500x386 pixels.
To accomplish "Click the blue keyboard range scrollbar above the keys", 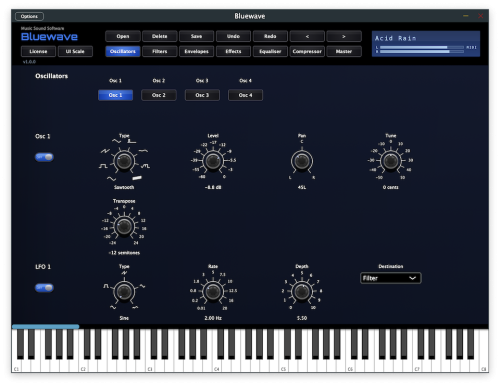I will (46, 327).
